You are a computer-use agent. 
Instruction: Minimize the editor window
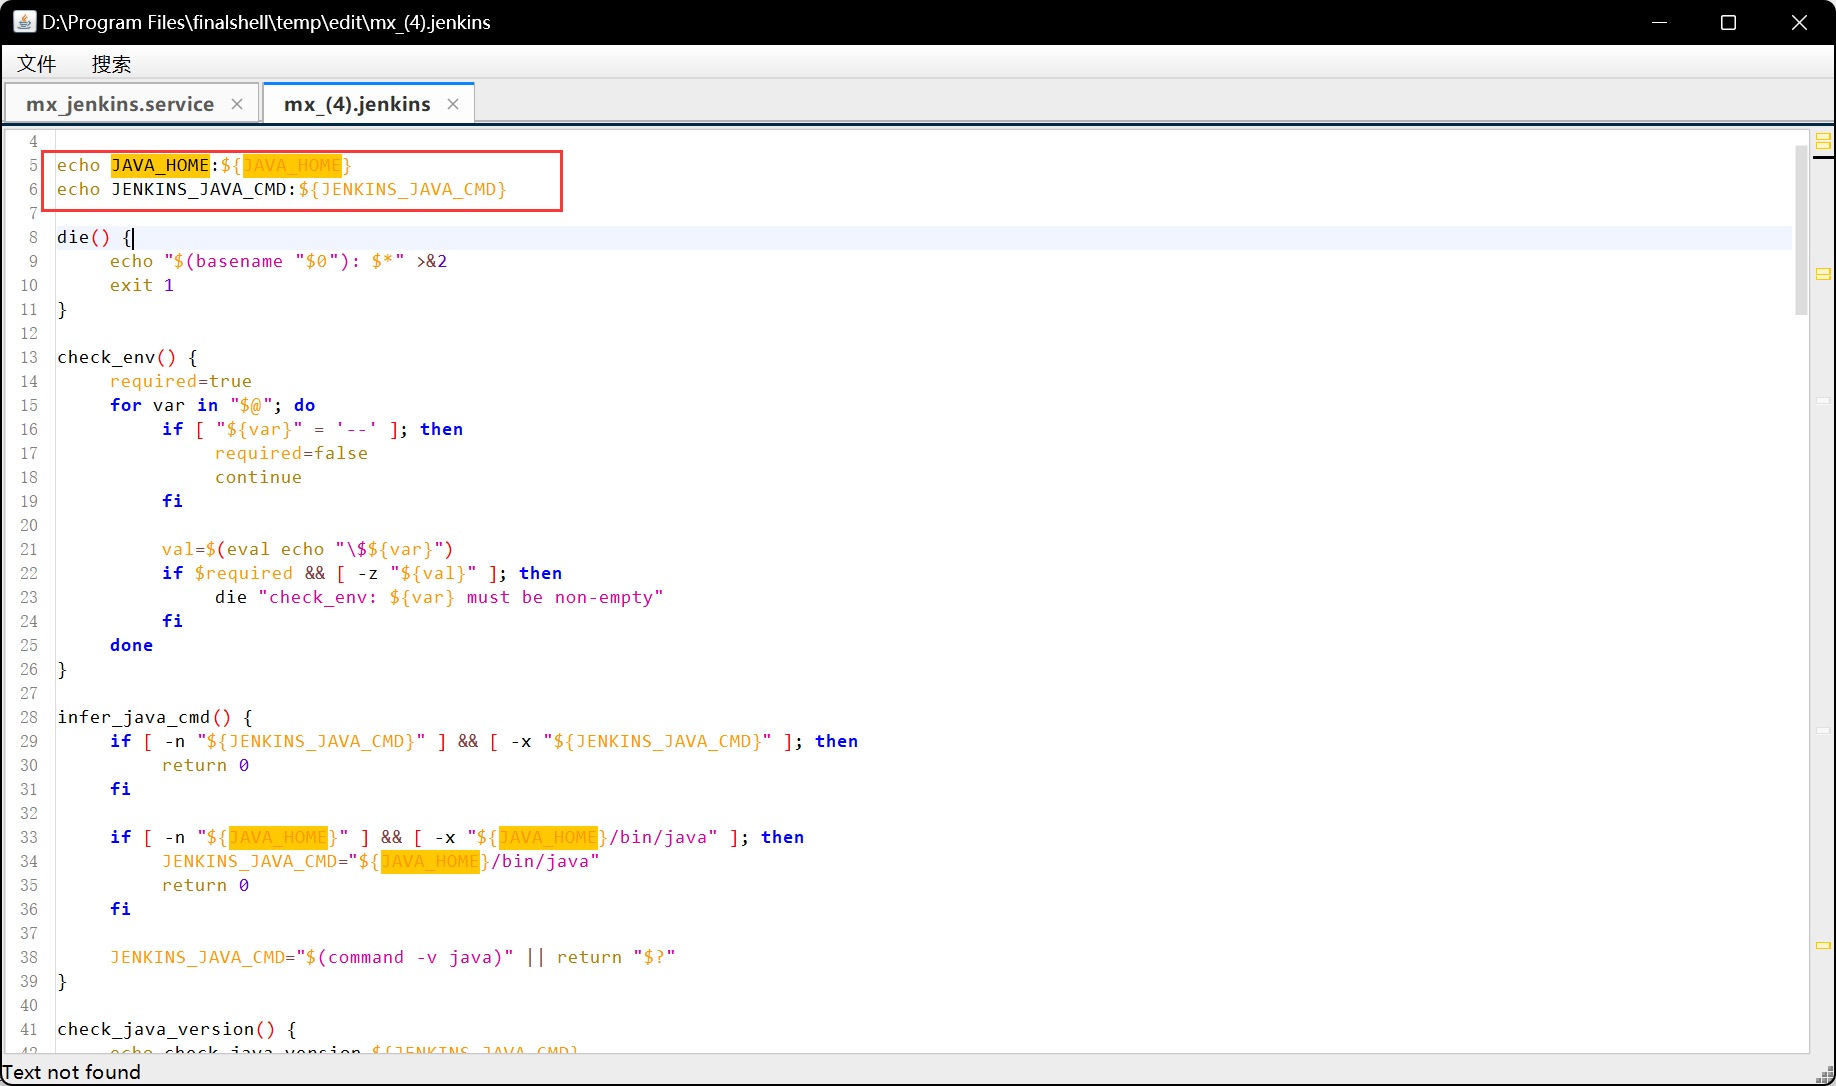tap(1659, 22)
